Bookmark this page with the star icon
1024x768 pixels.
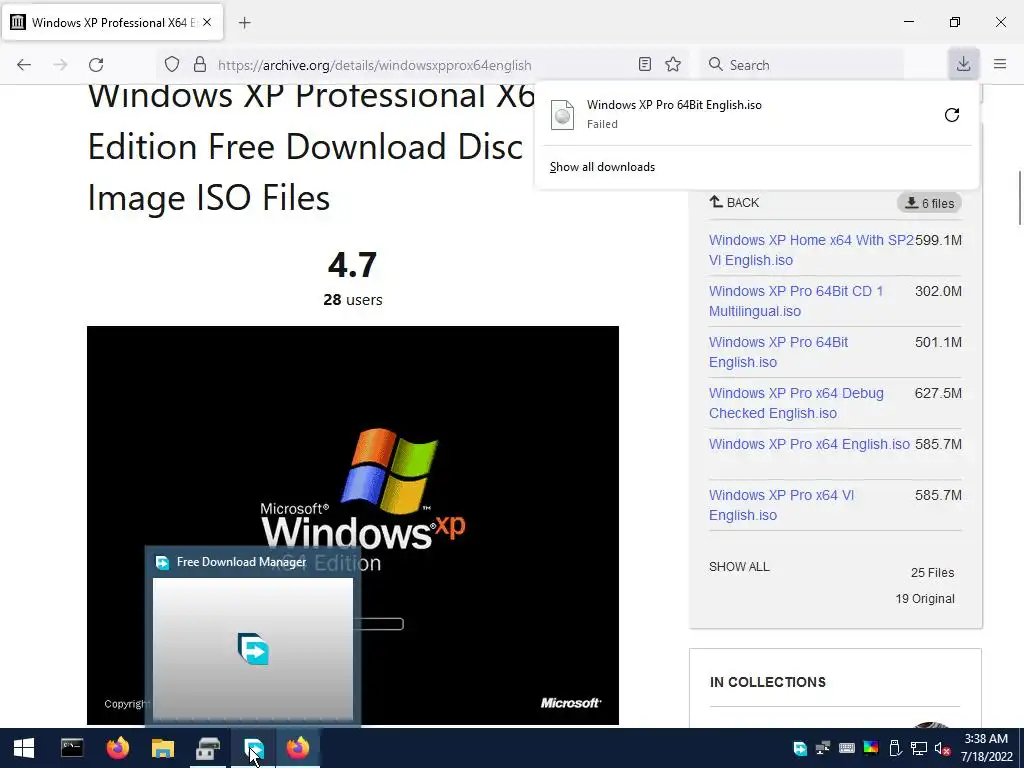673,64
